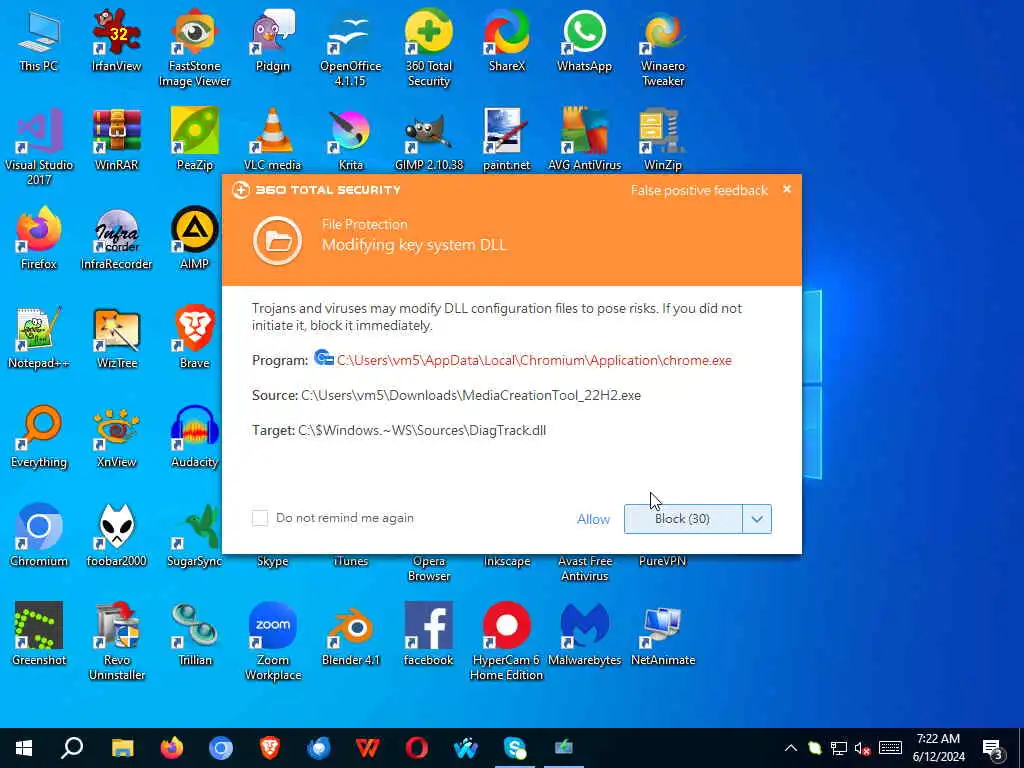Open the touch keyboard tray icon
Screen dimensions: 1024x768
tap(891, 748)
